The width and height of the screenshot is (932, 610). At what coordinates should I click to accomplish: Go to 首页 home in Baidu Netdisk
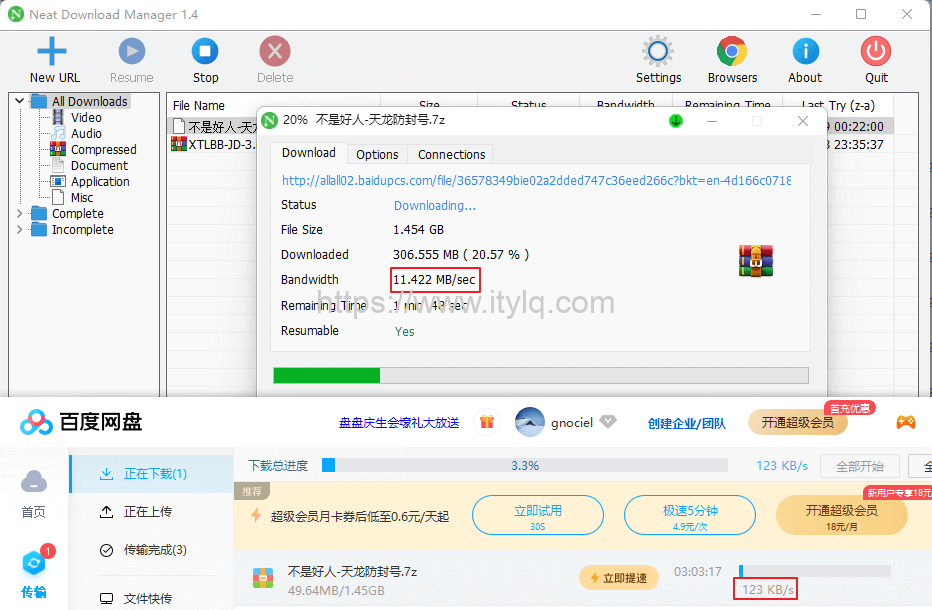pyautogui.click(x=33, y=497)
